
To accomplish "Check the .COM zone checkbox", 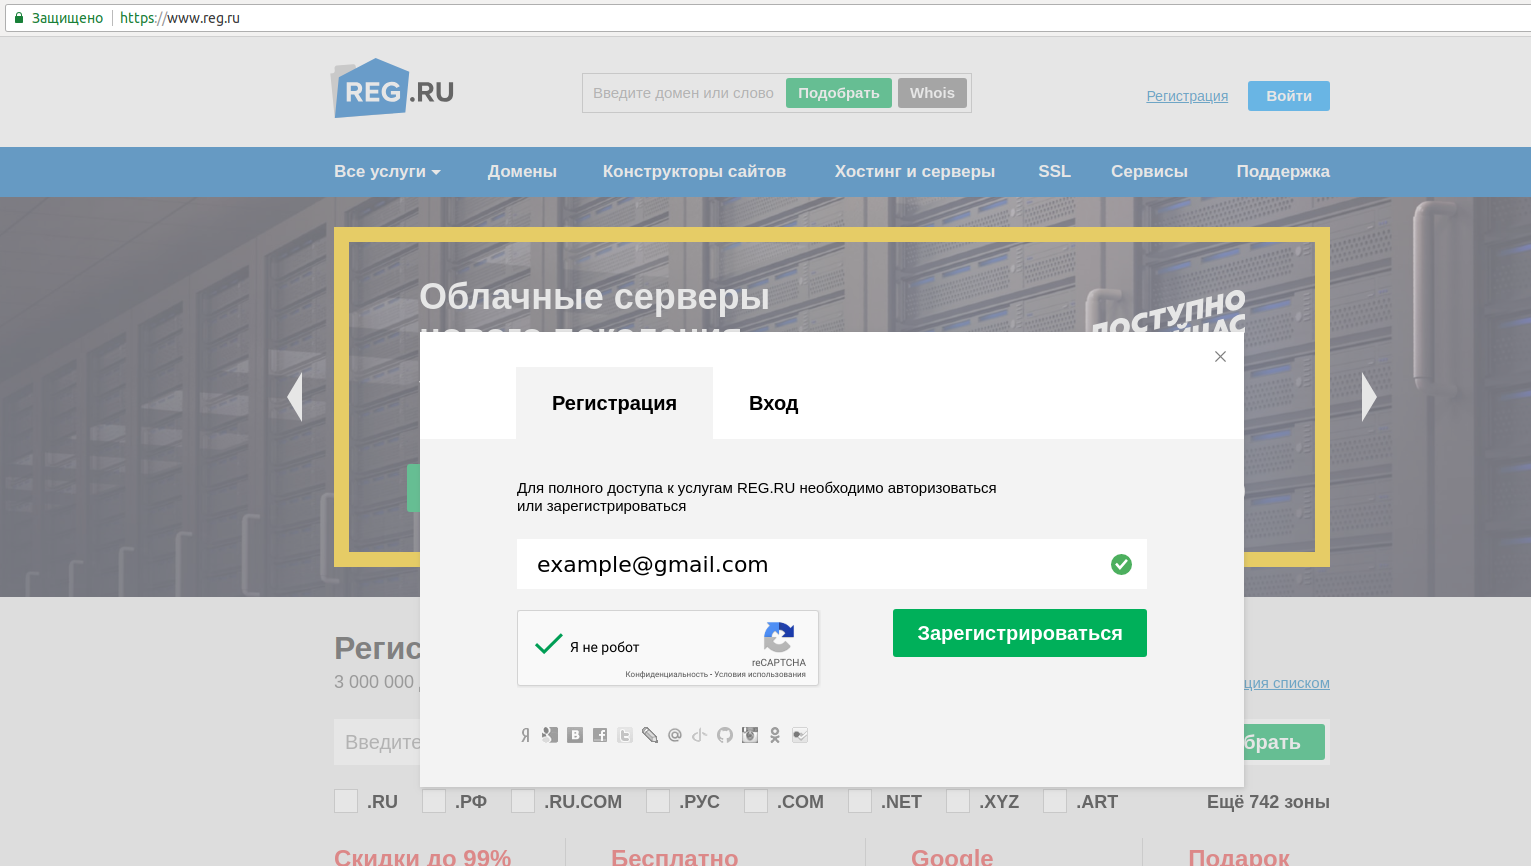I will pos(756,801).
